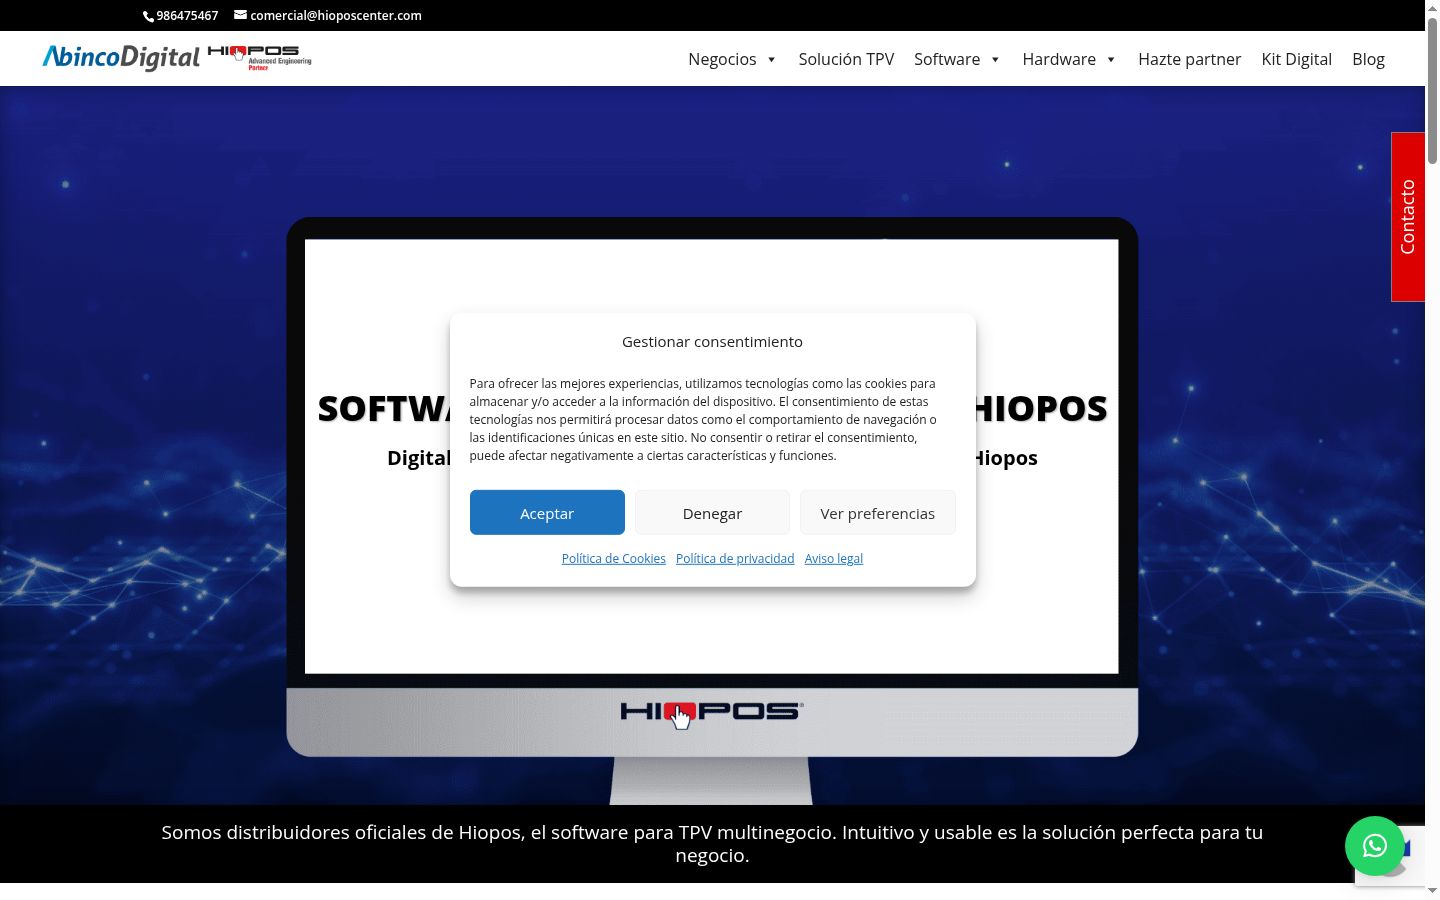Screen dimensions: 1440x900
Task: Expand the Hardware dropdown arrow
Action: point(1111,60)
